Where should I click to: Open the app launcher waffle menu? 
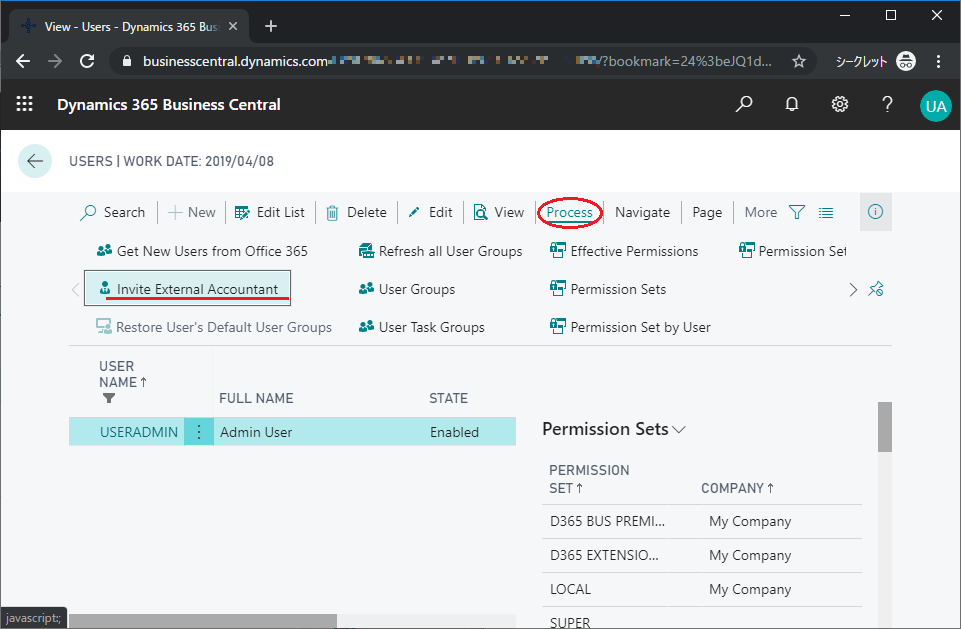pos(25,104)
